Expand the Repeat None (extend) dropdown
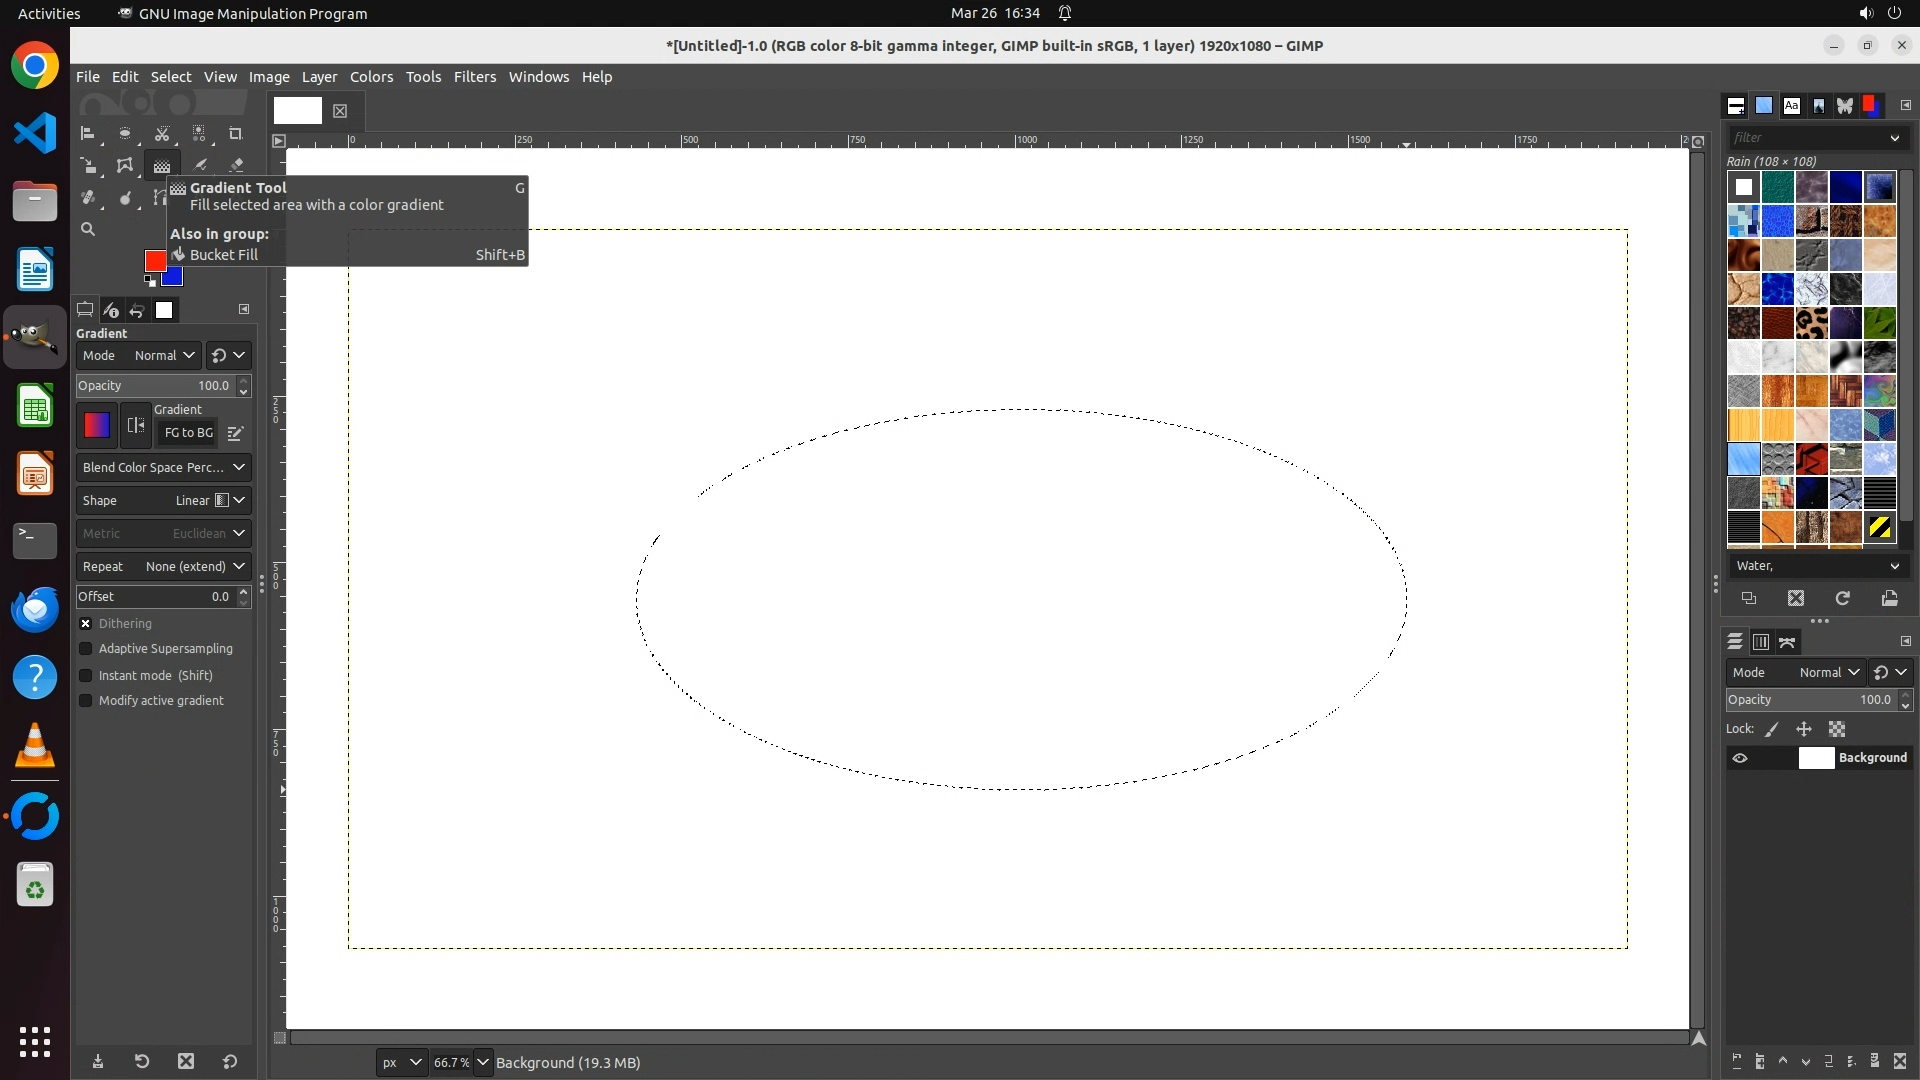 point(163,566)
